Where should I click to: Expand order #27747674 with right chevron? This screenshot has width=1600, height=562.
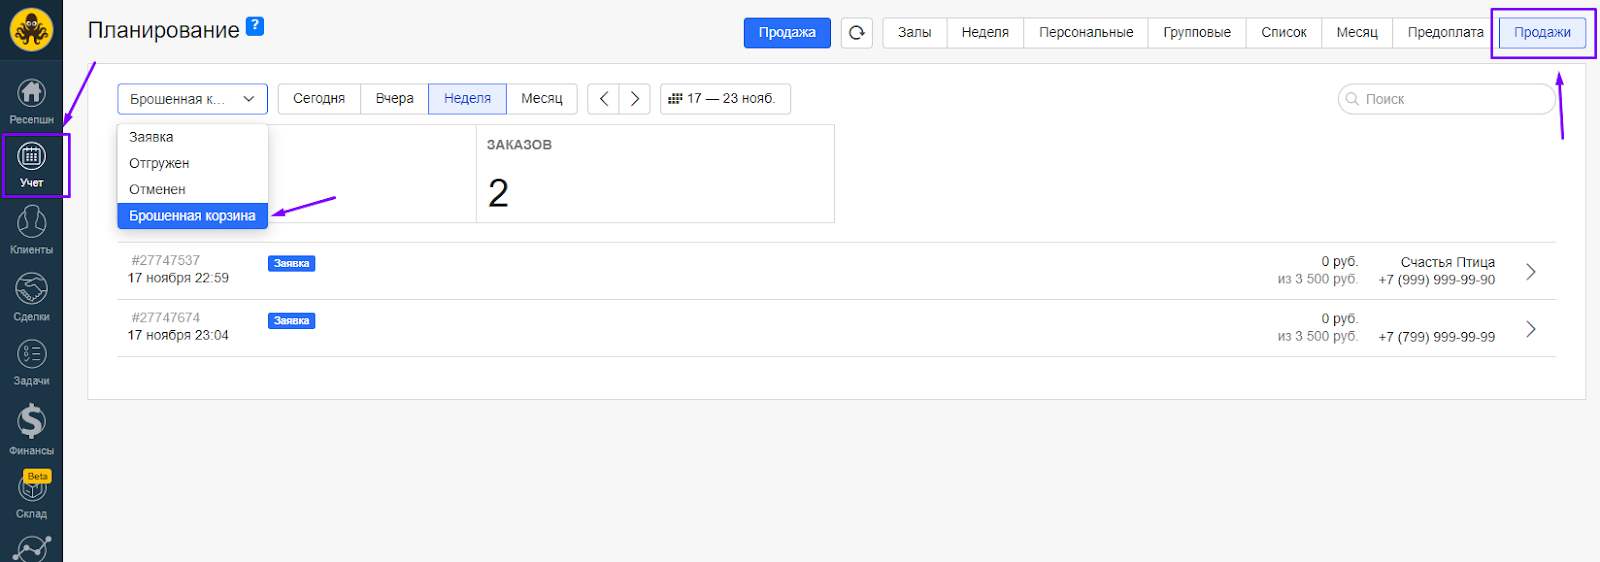tap(1530, 329)
